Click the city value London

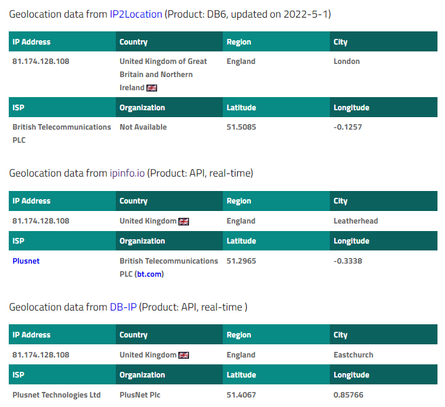pyautogui.click(x=347, y=61)
